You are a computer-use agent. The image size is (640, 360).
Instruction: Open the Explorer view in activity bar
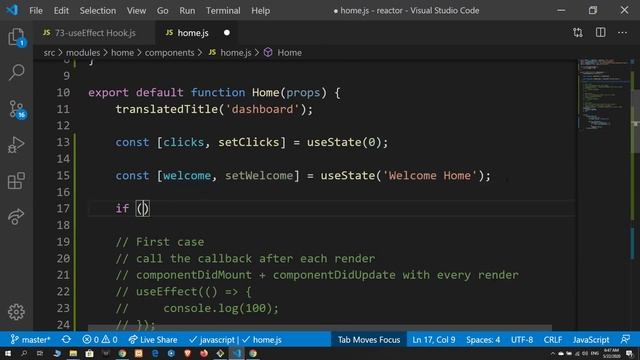click(16, 37)
